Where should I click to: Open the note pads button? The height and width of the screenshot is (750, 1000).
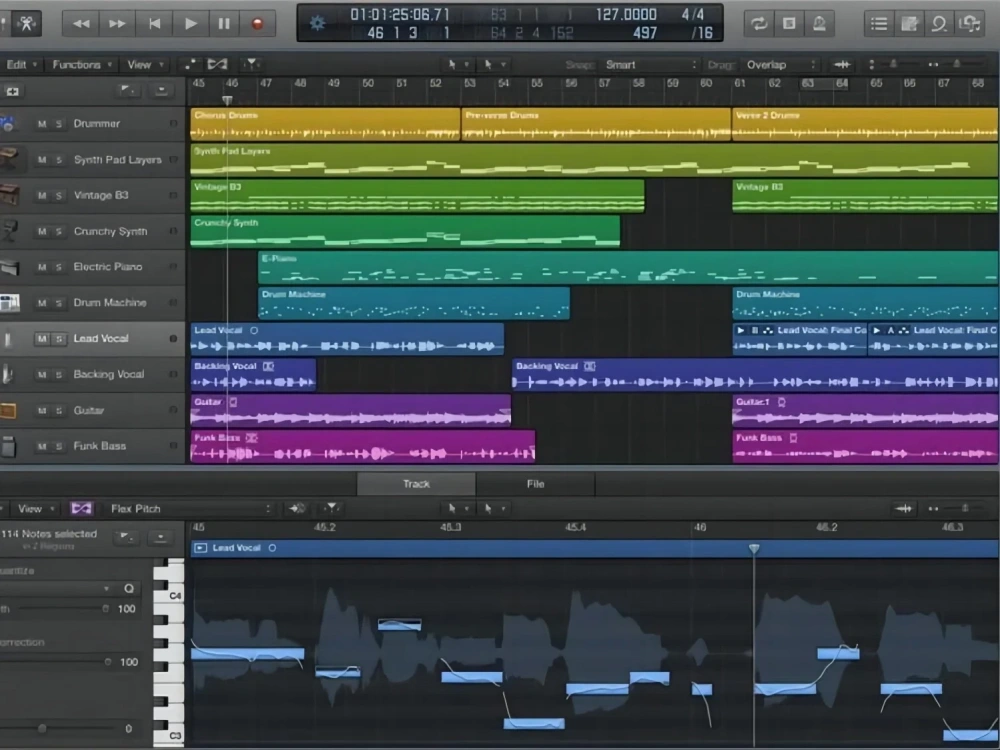pos(909,24)
